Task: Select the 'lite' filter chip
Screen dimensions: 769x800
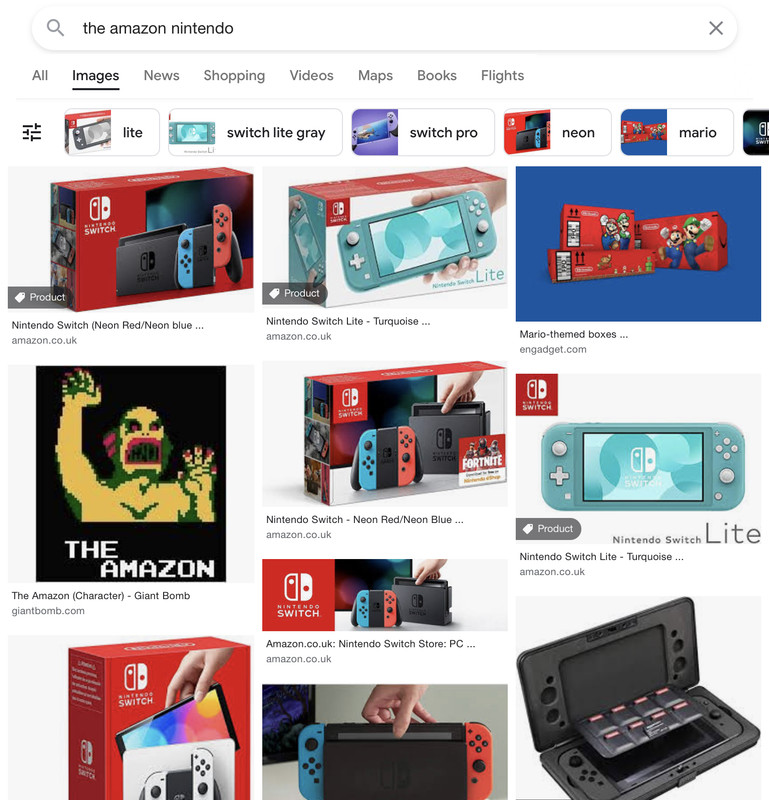Action: point(112,132)
